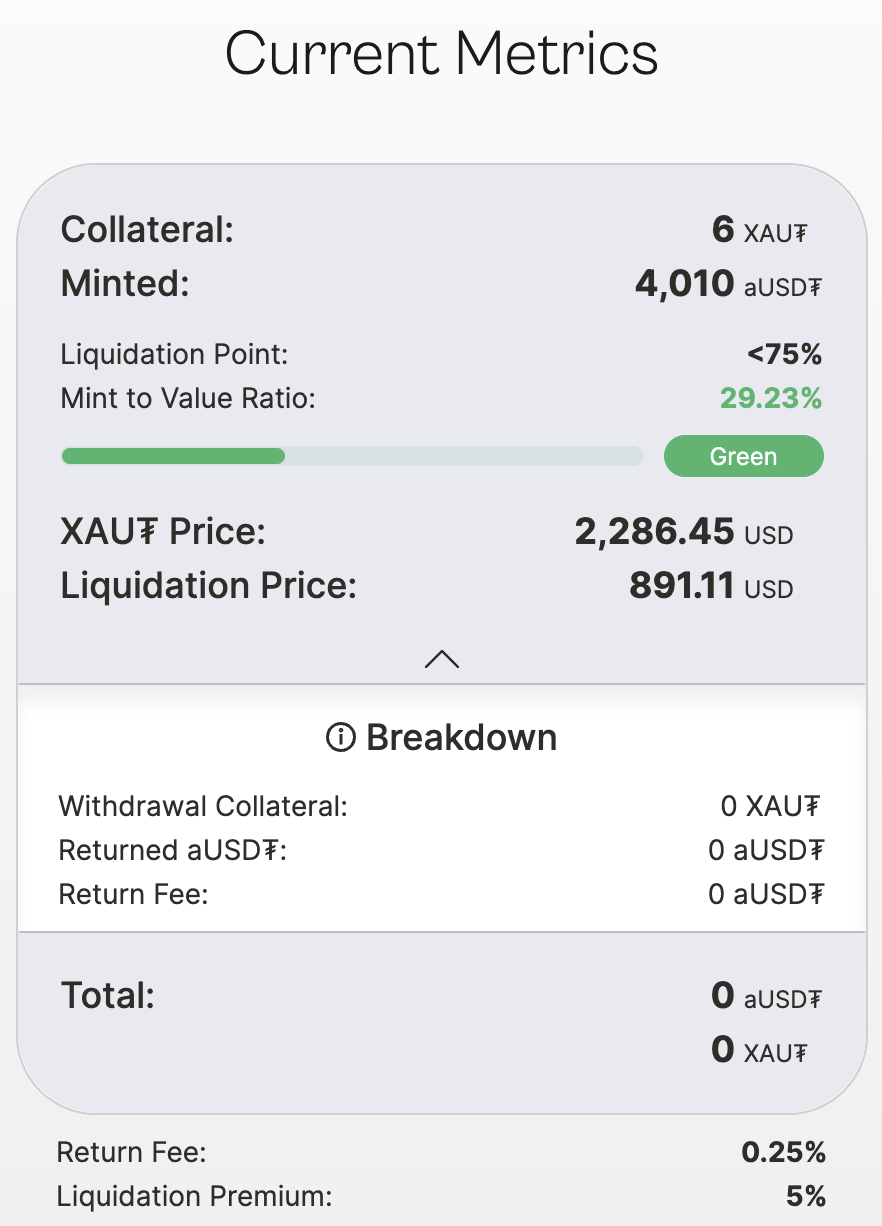Click the Withdrawal Collateral row label

coord(203,806)
